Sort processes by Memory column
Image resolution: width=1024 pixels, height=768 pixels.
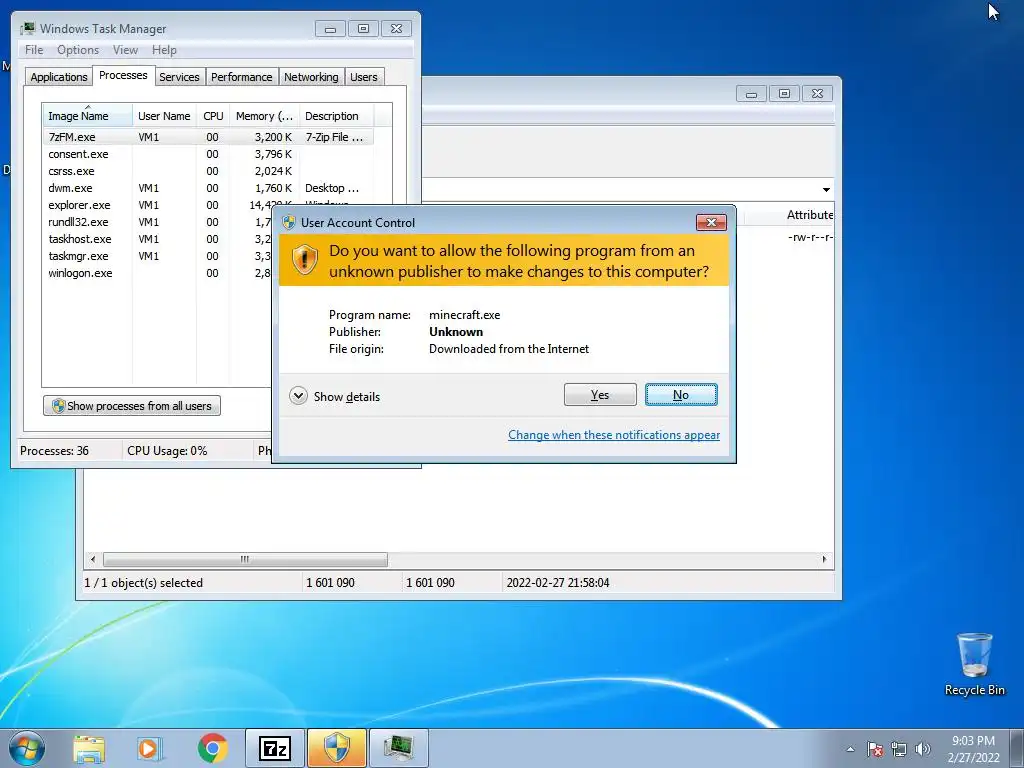click(x=264, y=116)
